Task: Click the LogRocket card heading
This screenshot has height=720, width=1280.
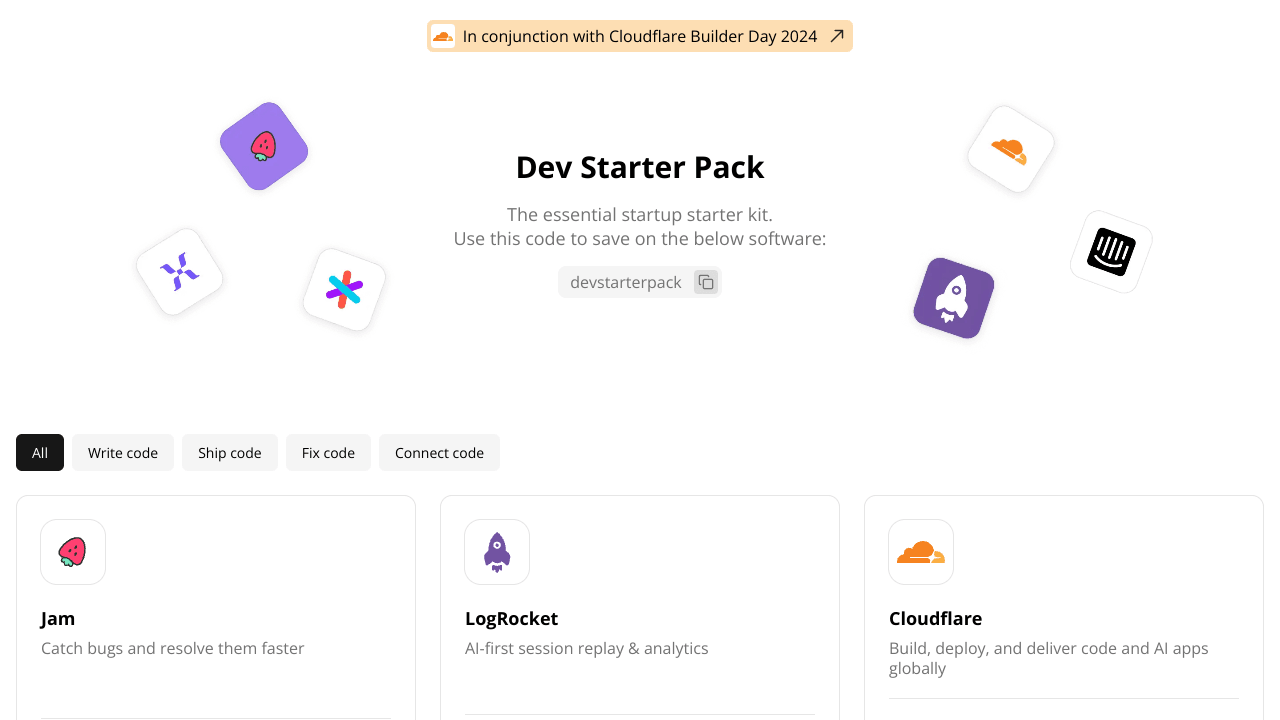Action: (x=511, y=618)
